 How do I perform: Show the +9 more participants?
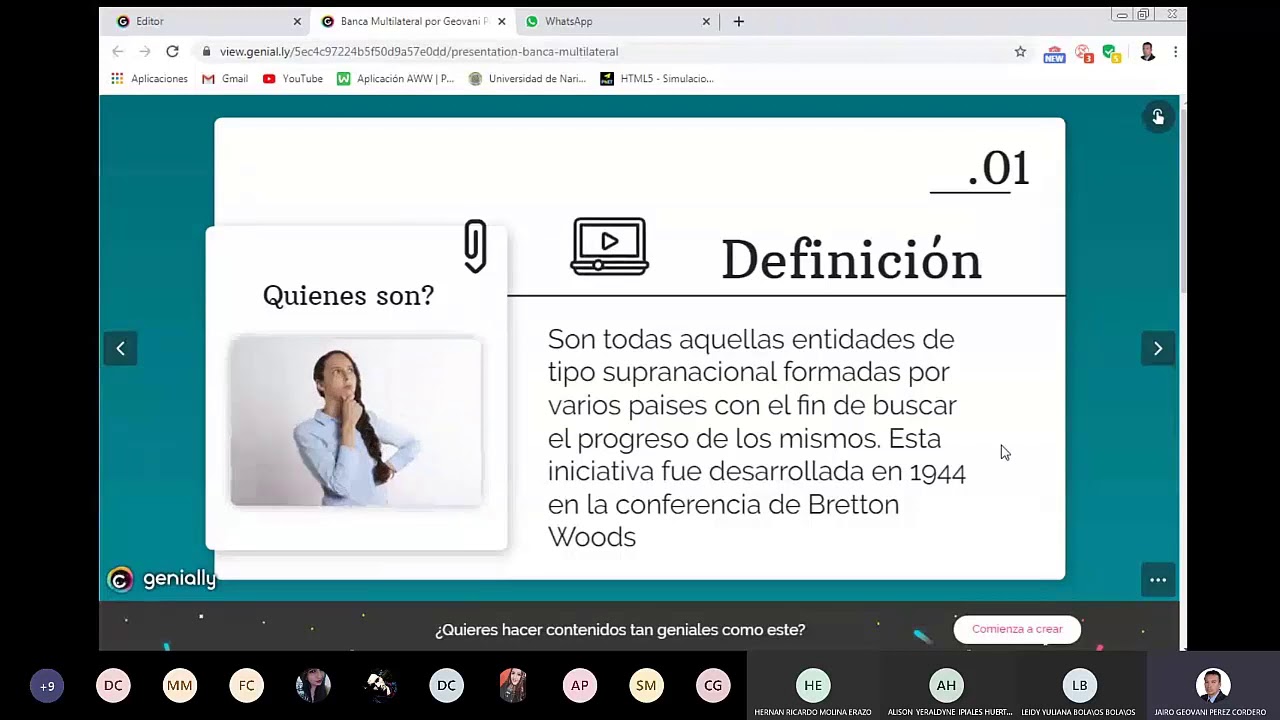coord(47,686)
